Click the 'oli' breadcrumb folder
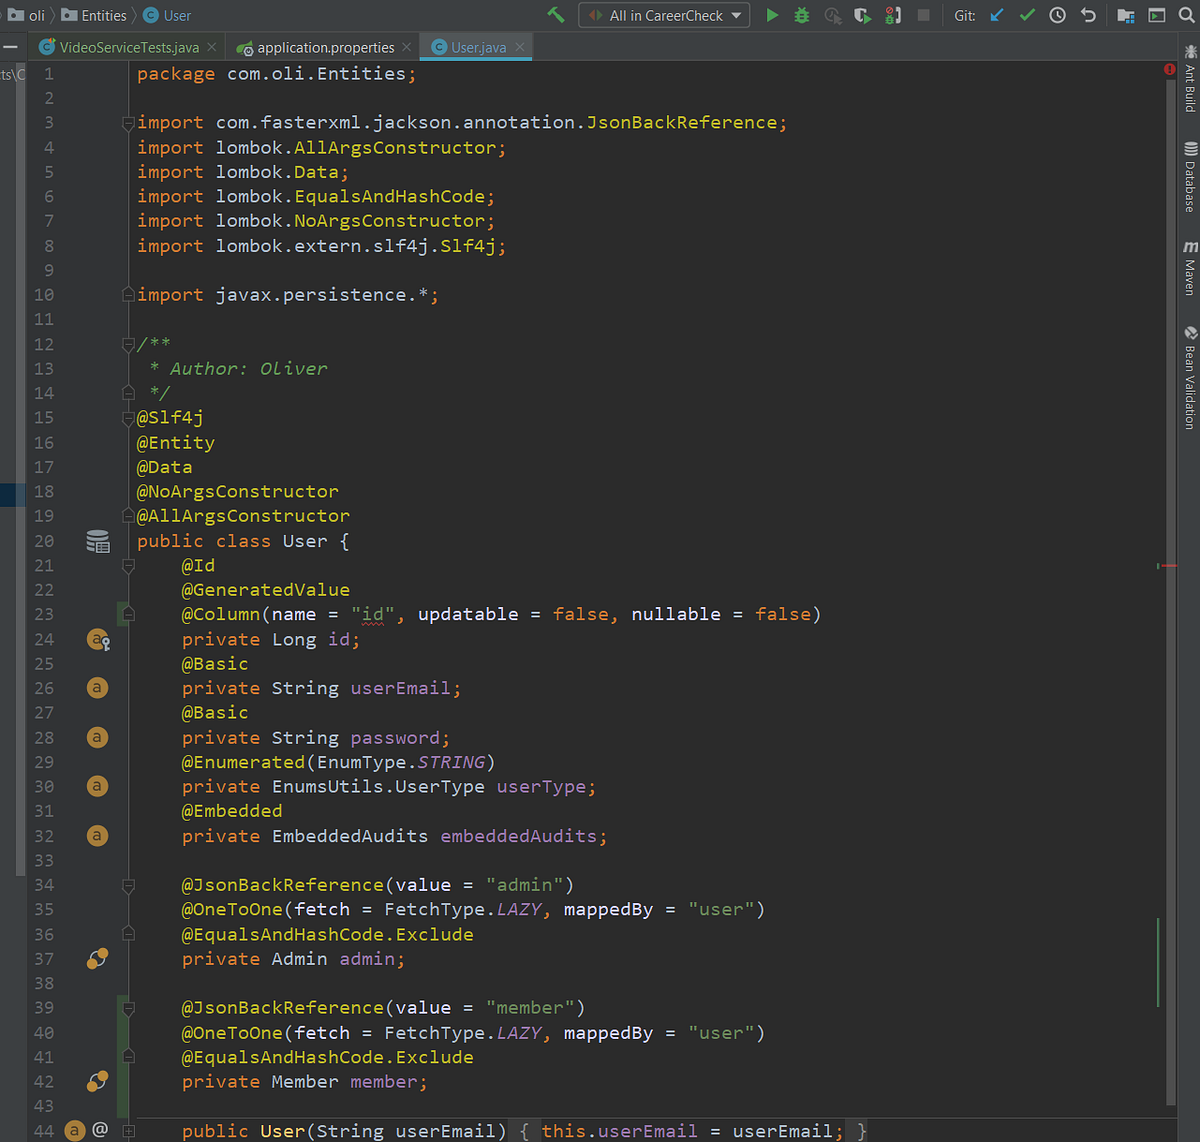This screenshot has height=1142, width=1200. (27, 15)
